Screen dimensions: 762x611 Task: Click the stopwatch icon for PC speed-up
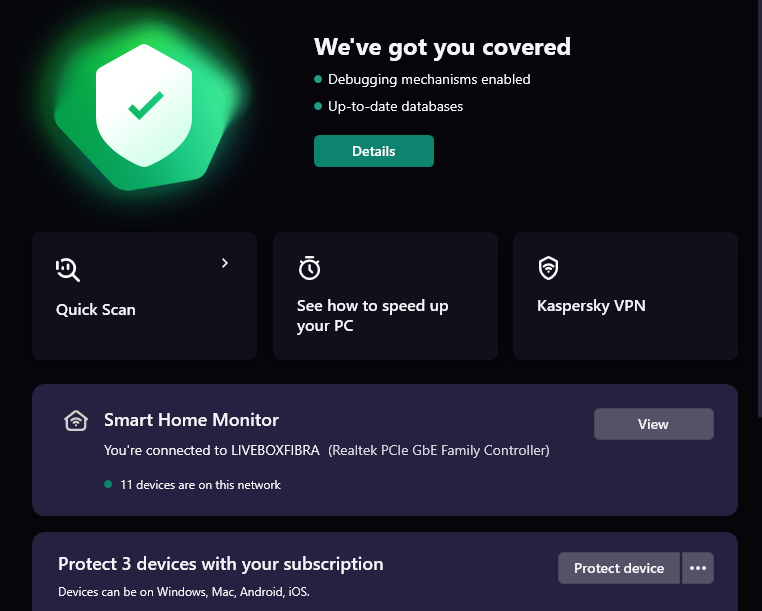point(309,268)
